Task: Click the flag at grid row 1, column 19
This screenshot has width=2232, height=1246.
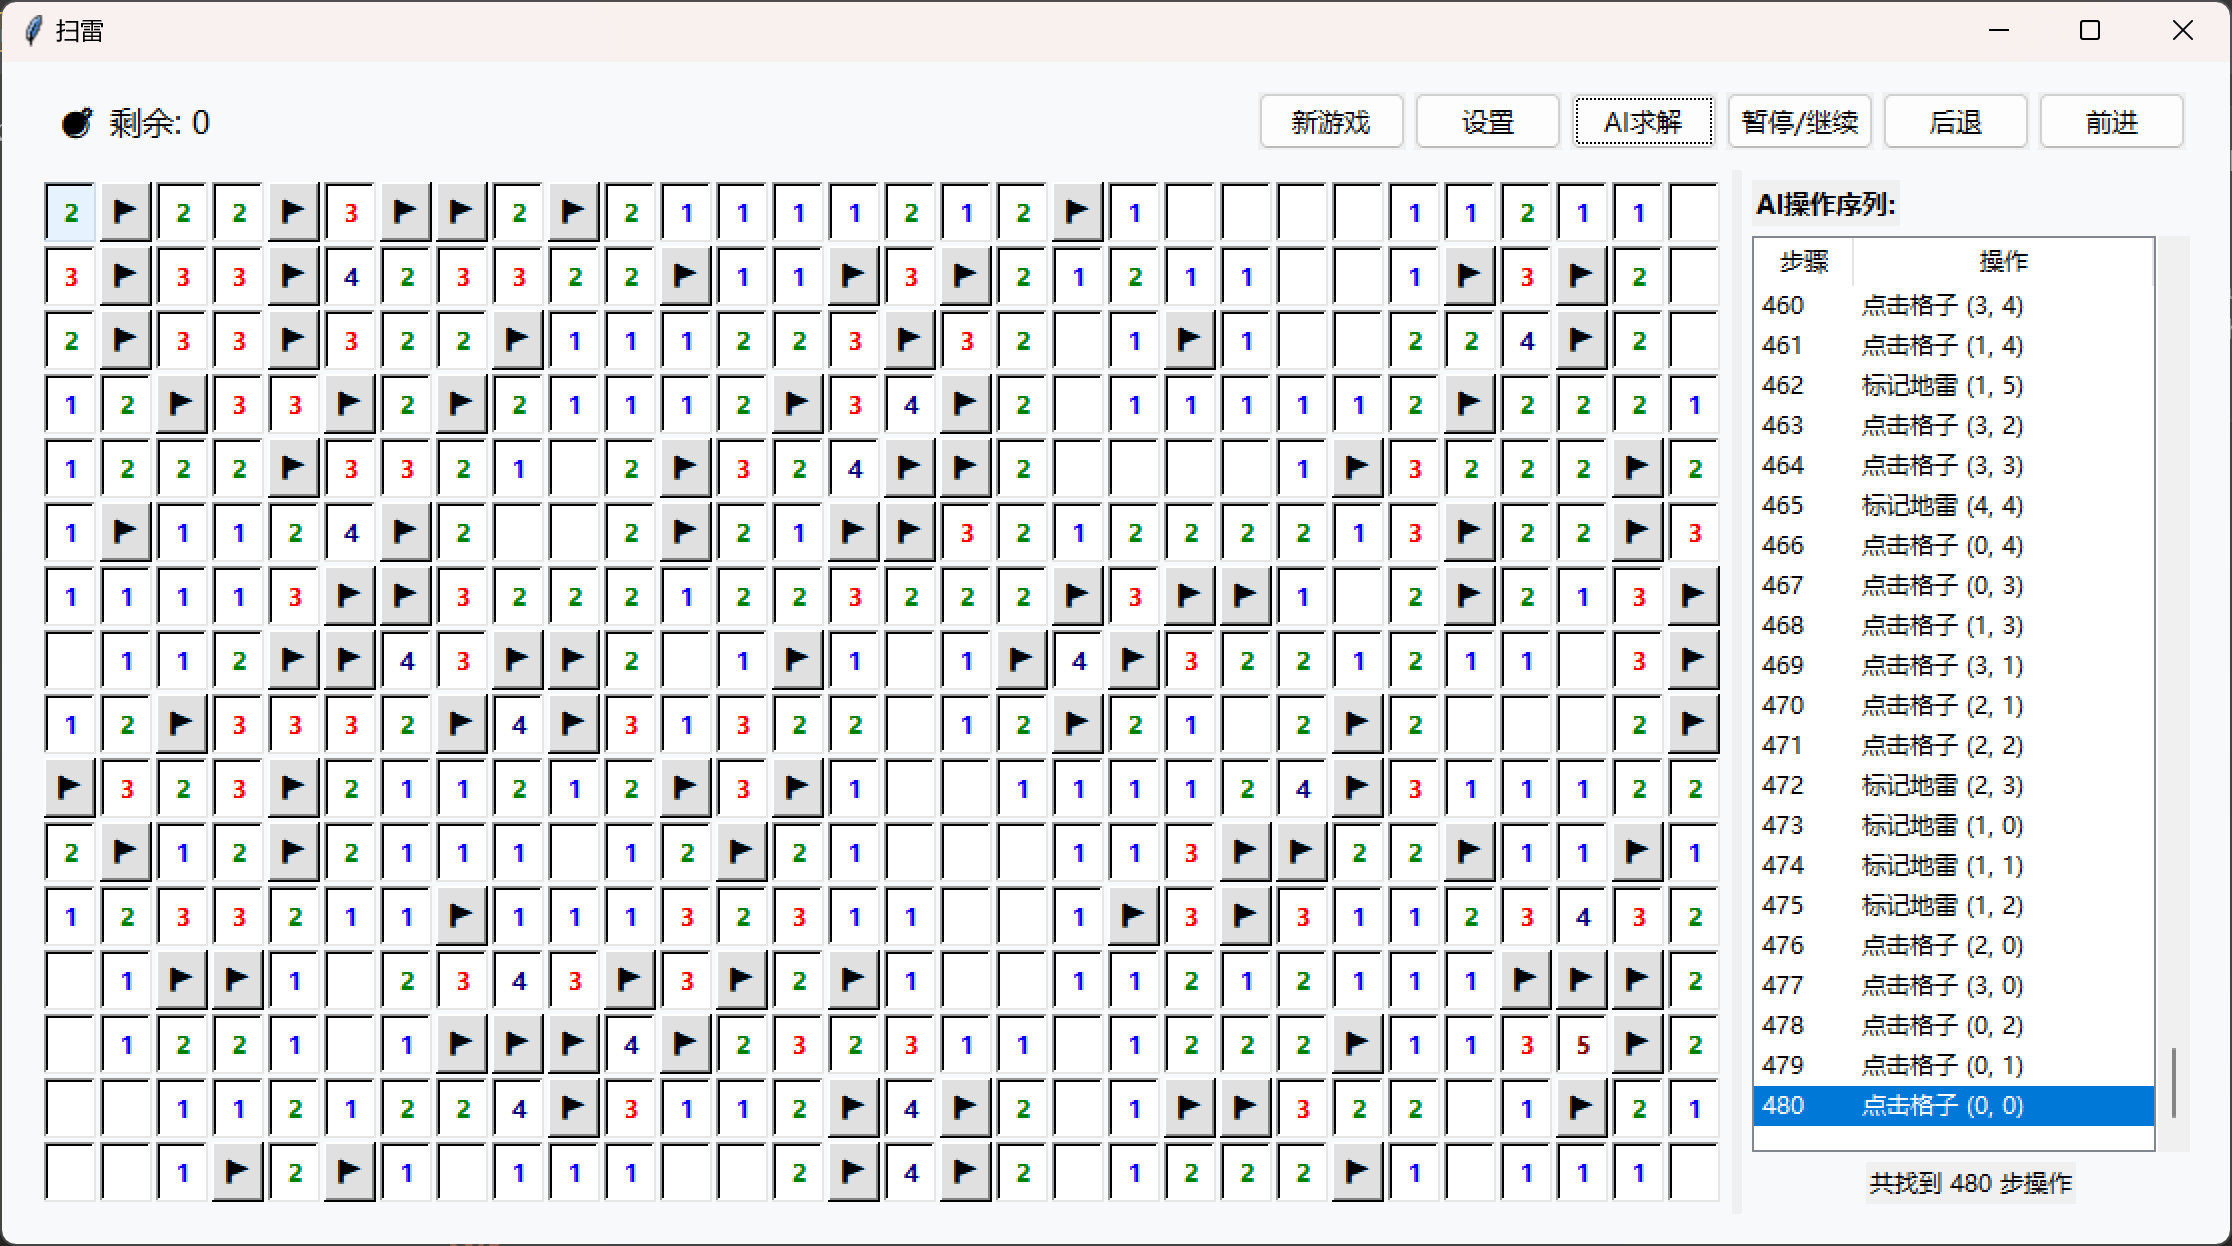Action: click(x=1078, y=212)
